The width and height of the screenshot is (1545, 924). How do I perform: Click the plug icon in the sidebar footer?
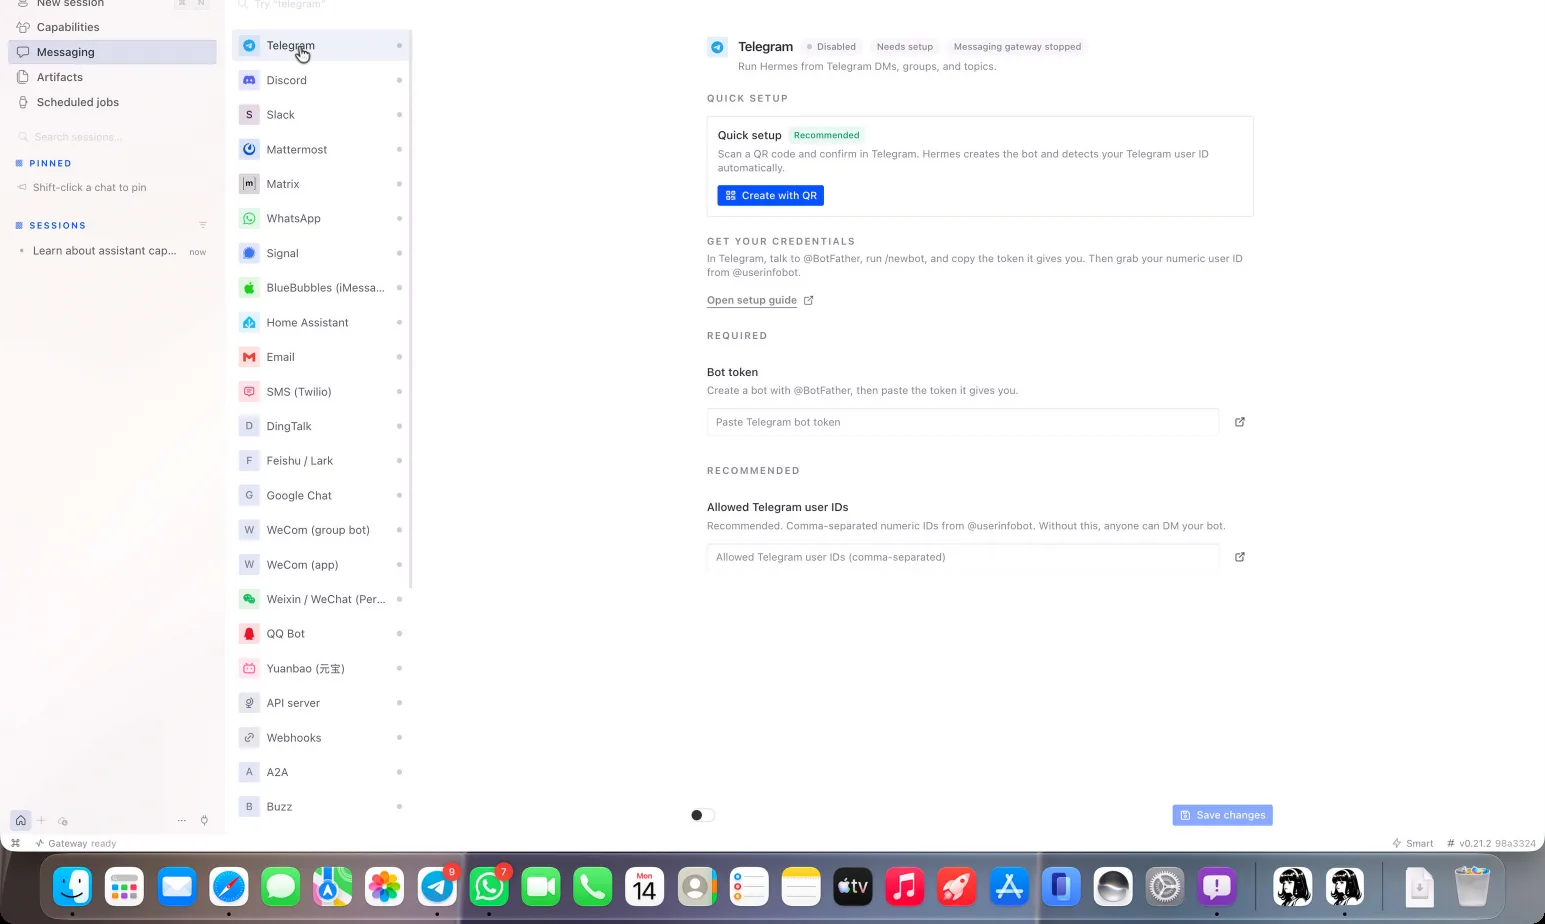204,820
